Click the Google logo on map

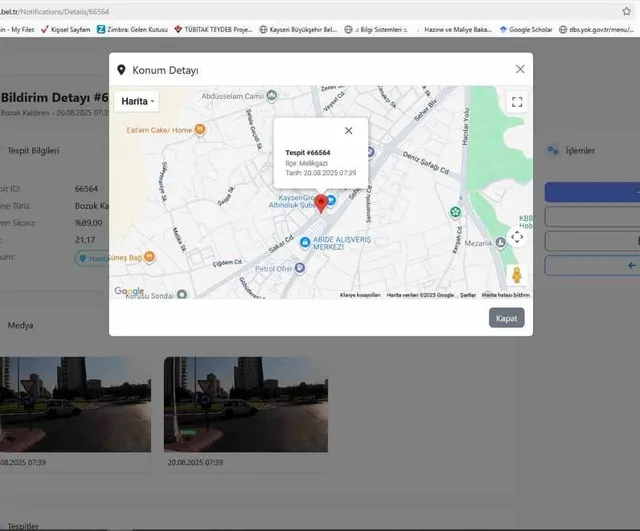129,291
